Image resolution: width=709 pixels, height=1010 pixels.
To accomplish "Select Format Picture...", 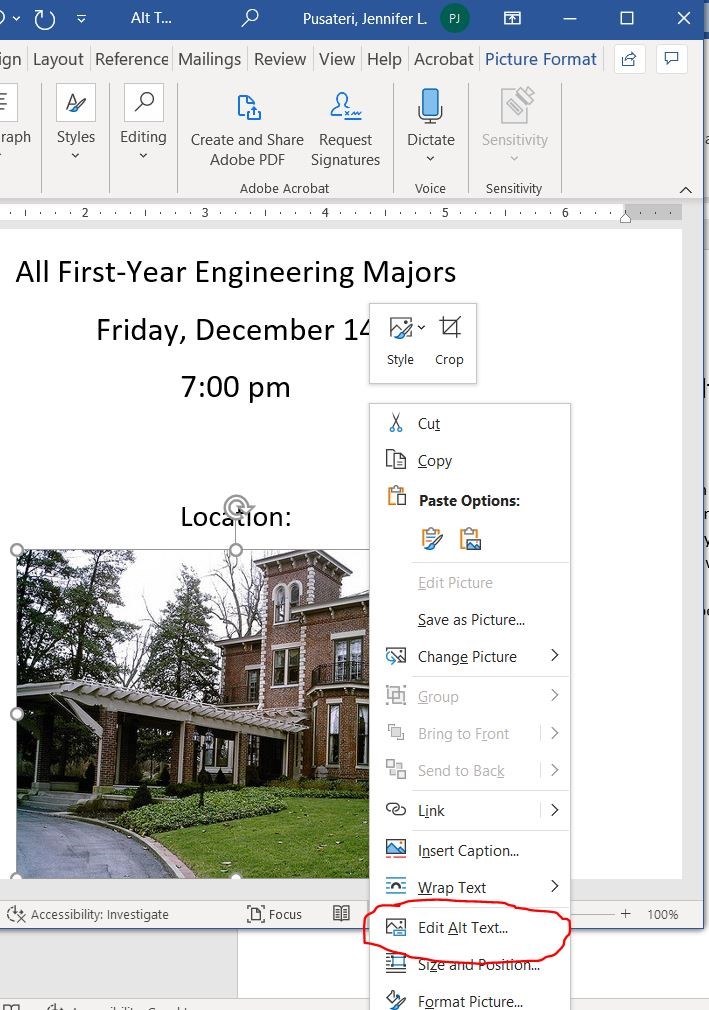I will pyautogui.click(x=470, y=1001).
